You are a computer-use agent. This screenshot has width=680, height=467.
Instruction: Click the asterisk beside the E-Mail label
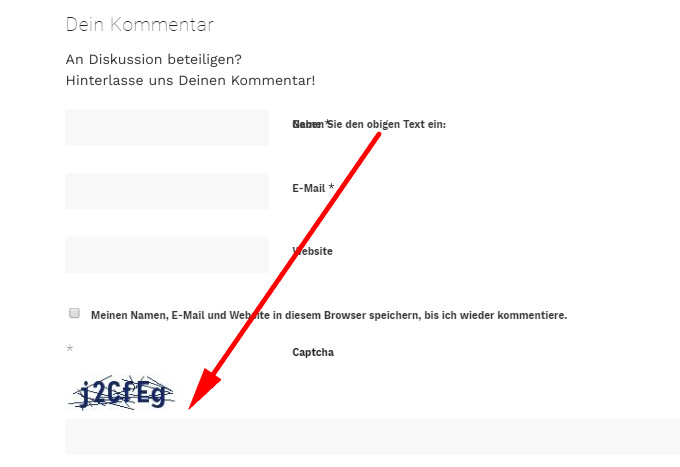point(331,187)
